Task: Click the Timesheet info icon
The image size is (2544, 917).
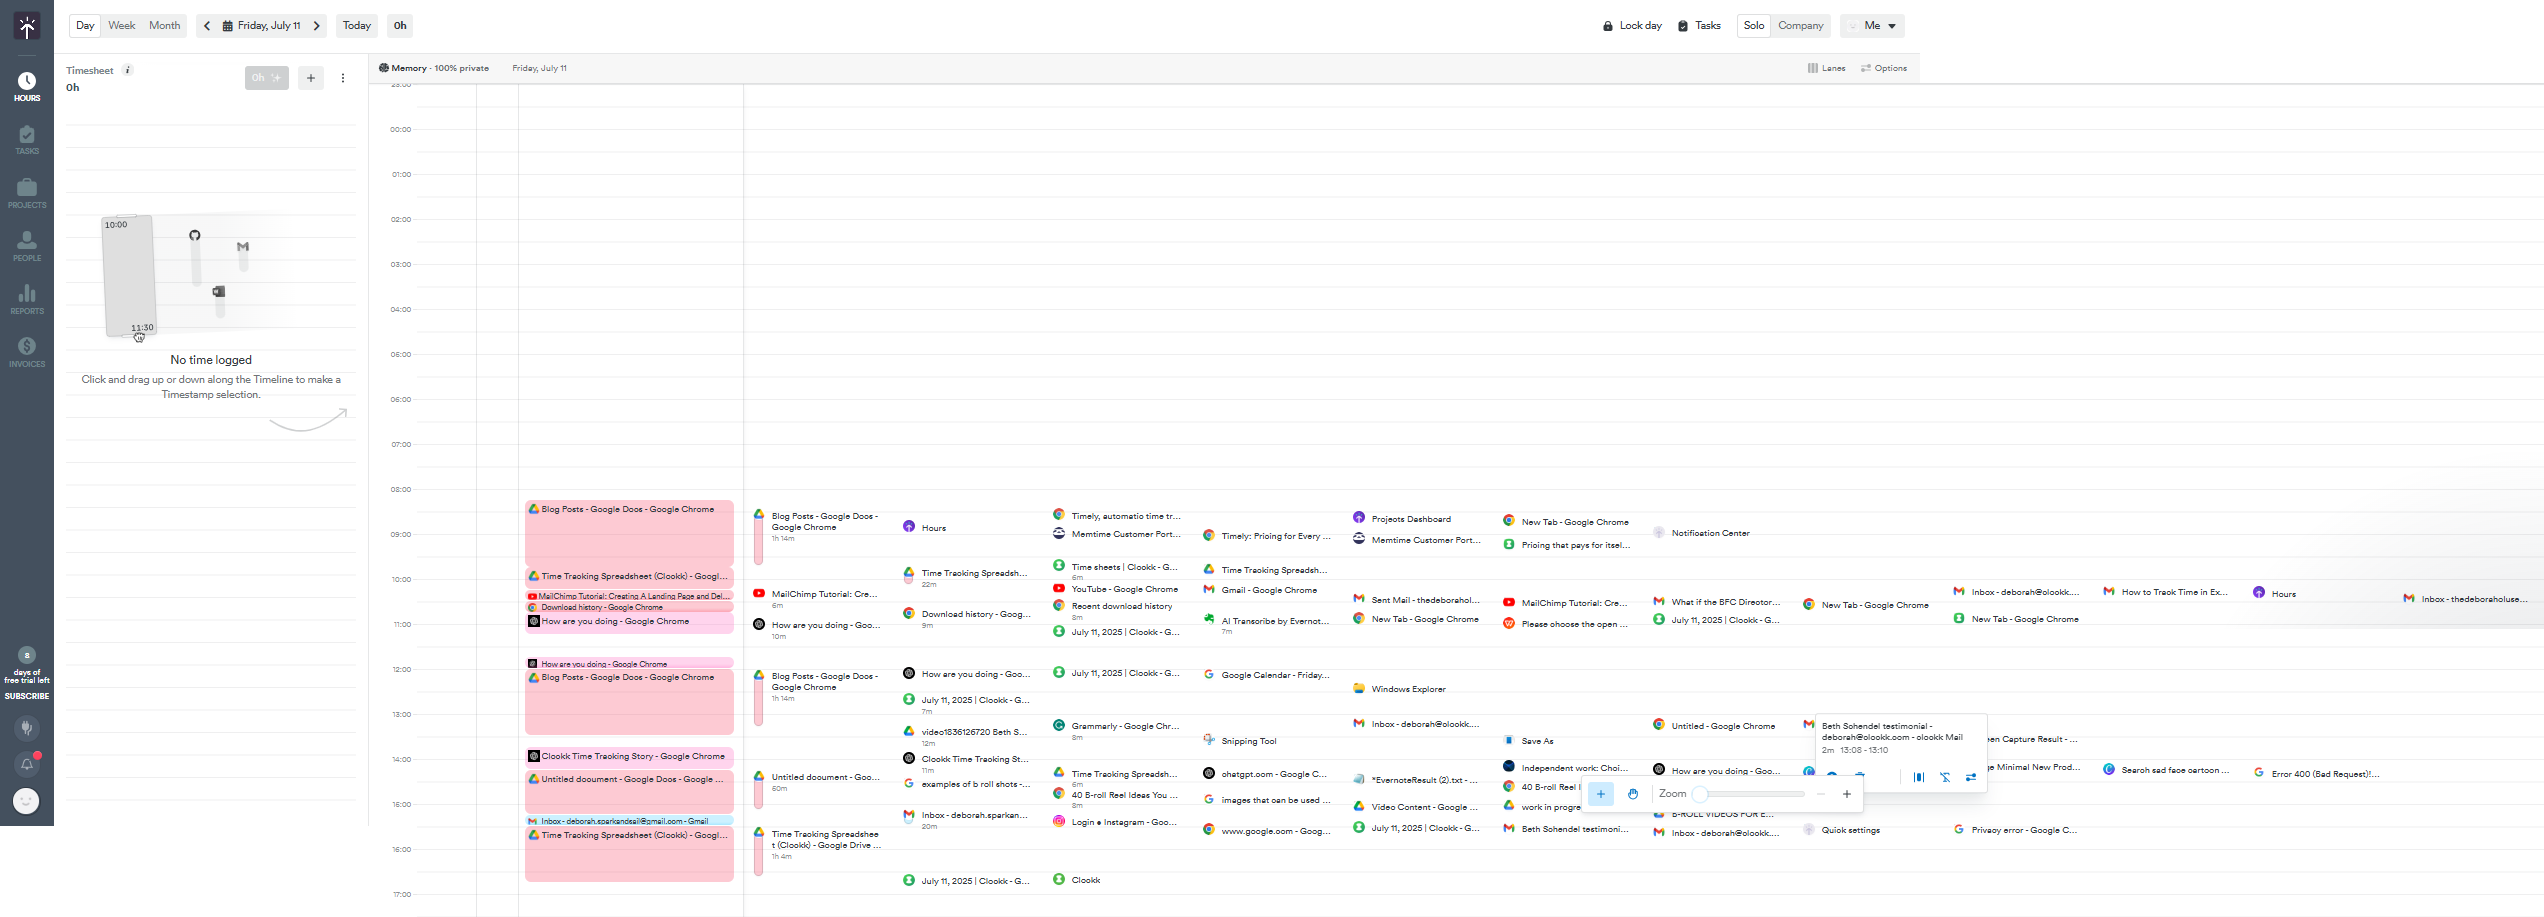Action: coord(127,70)
